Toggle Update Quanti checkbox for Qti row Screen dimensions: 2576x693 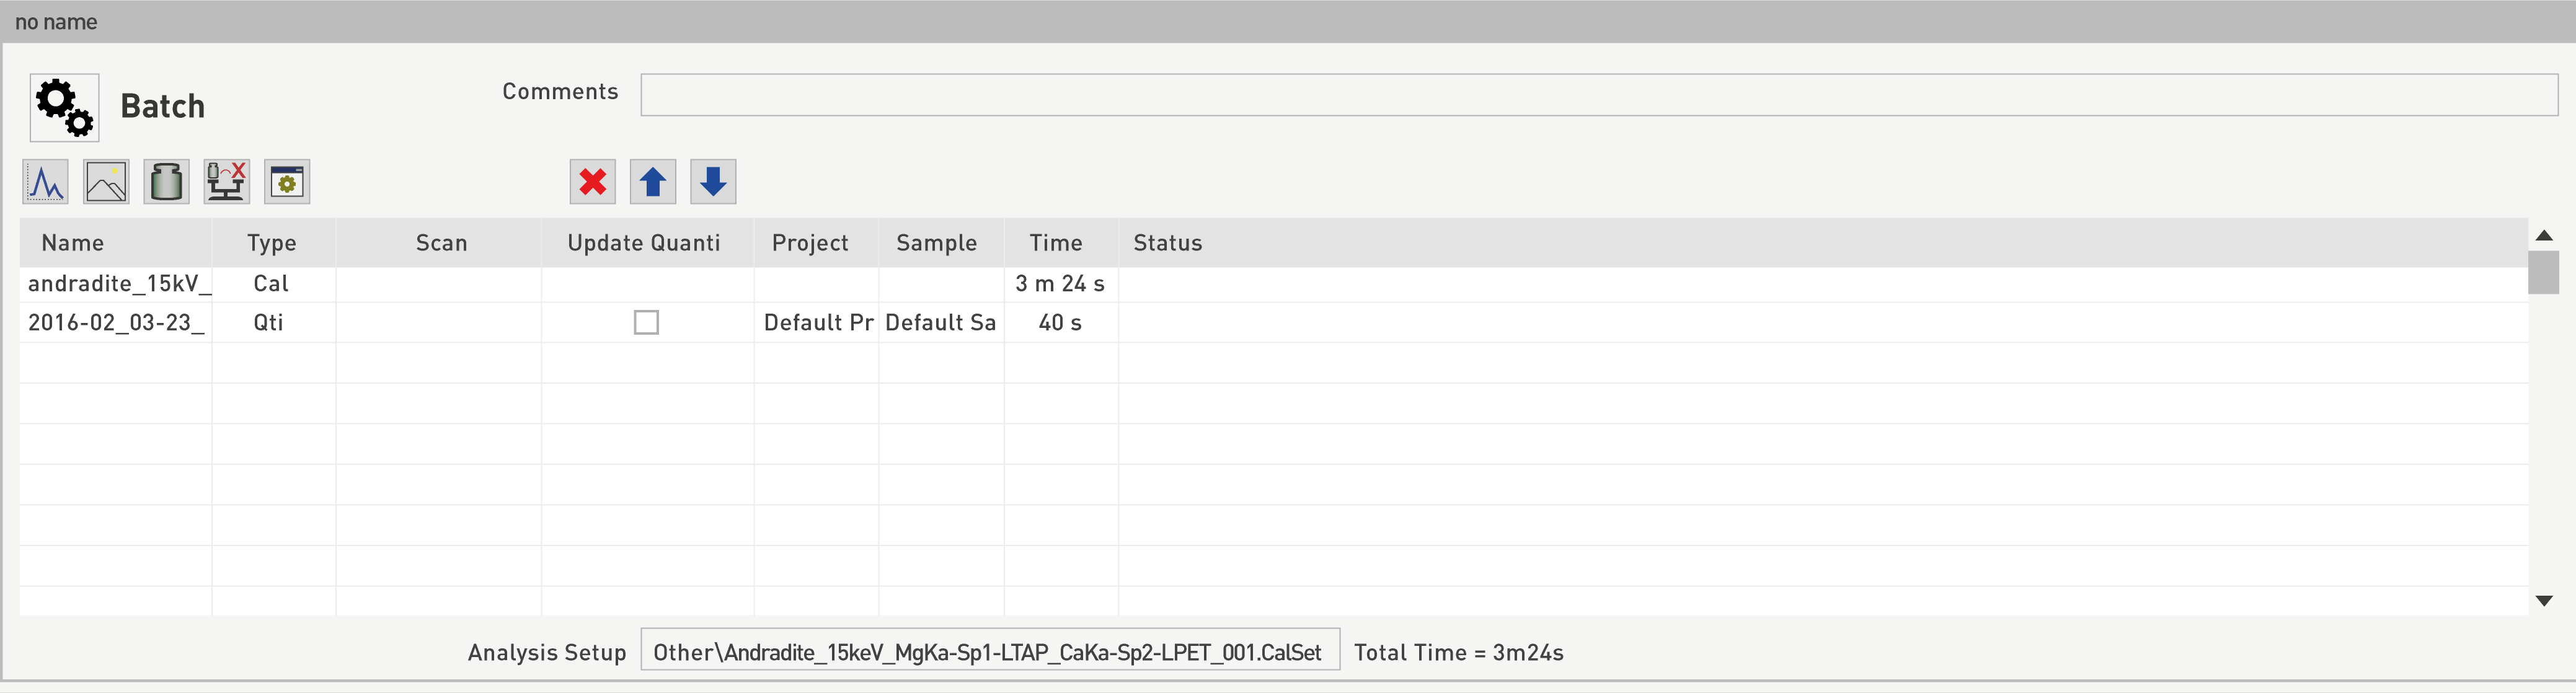(646, 323)
